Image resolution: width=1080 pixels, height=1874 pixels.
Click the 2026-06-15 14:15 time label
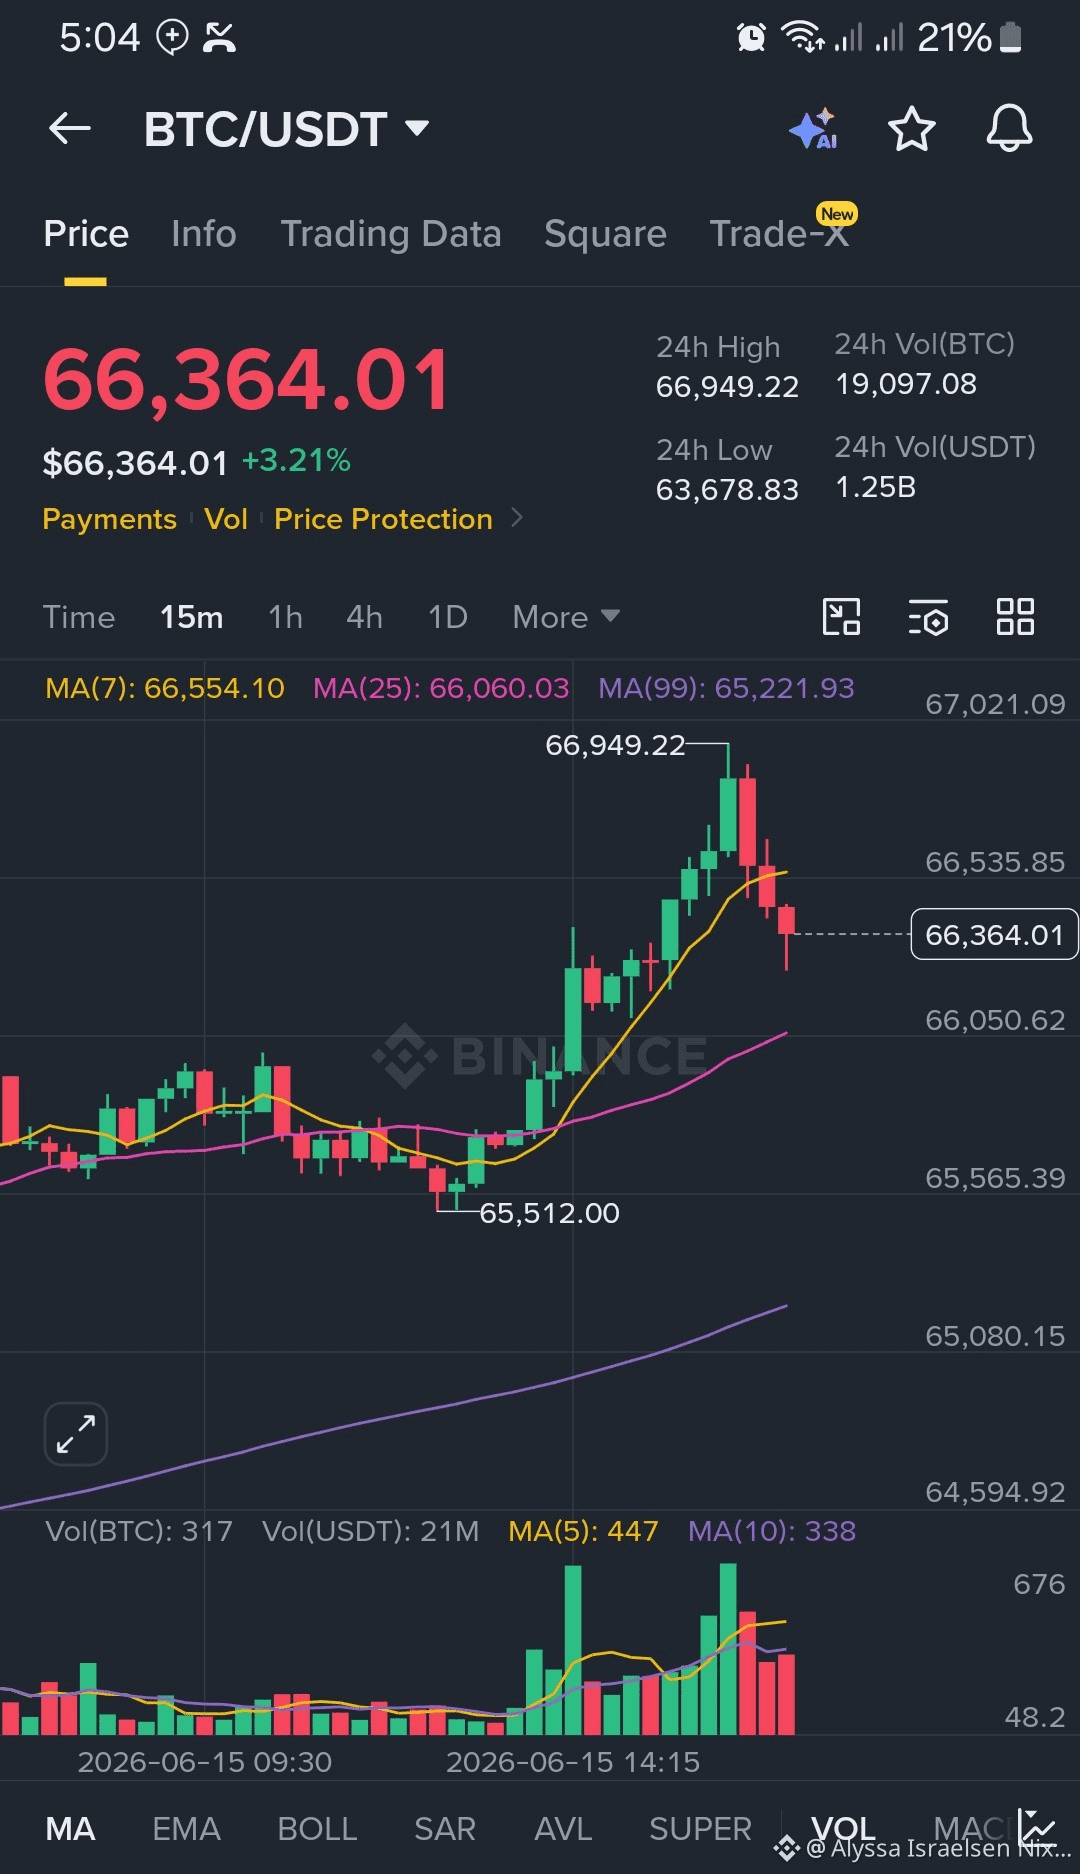[573, 1762]
